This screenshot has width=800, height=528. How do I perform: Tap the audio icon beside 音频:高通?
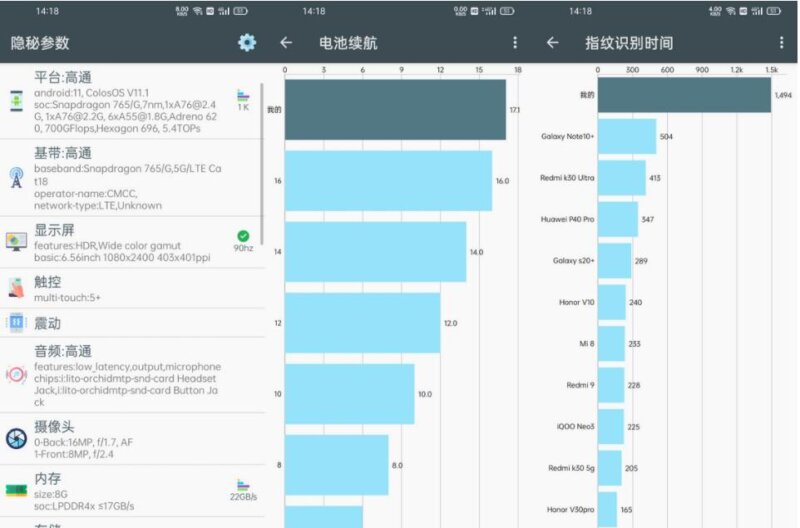(16, 374)
